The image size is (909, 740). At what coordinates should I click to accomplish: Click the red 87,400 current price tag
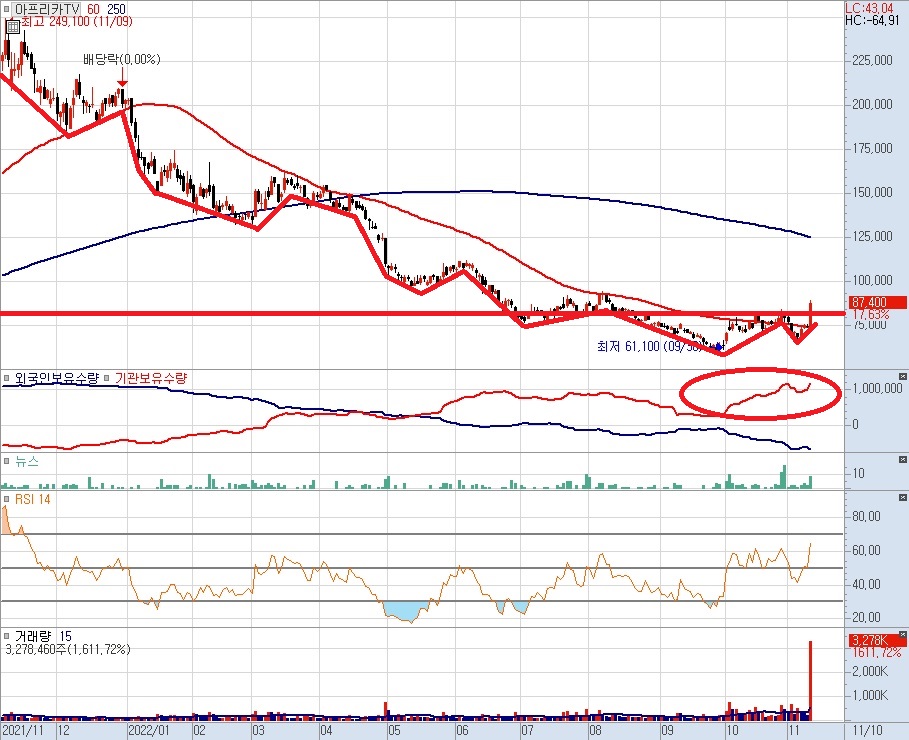click(x=877, y=302)
